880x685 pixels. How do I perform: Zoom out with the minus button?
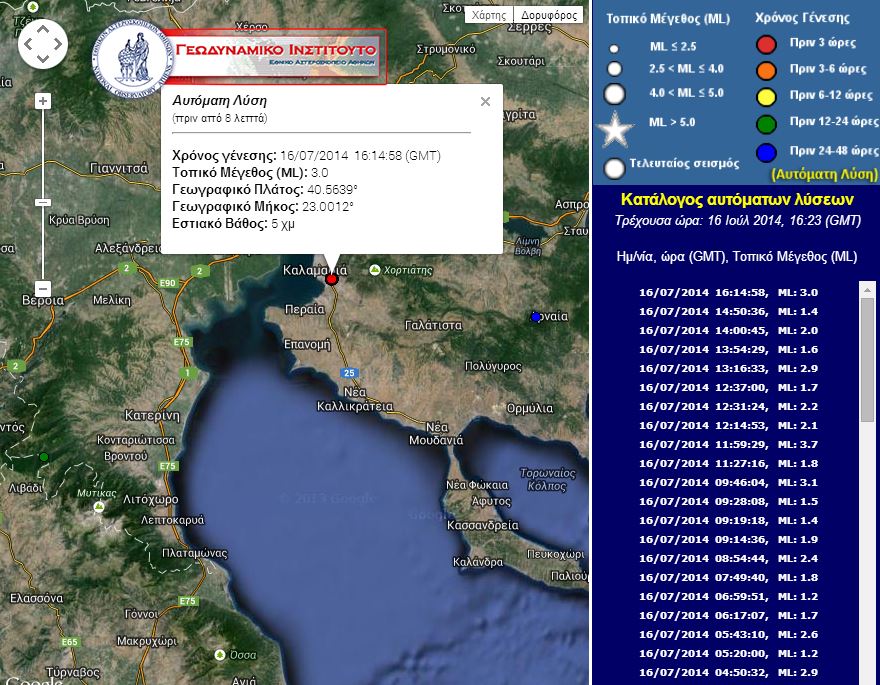[43, 290]
